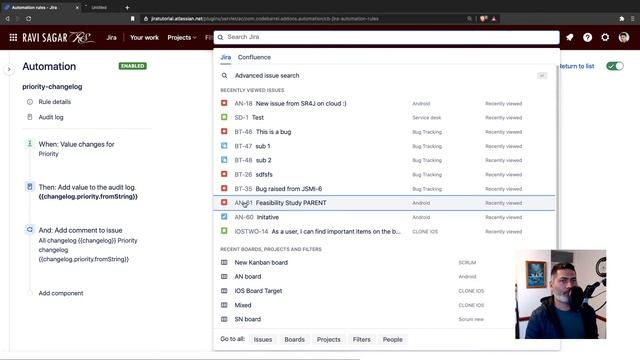Click Advanced issue search magnifier icon
The width and height of the screenshot is (640, 360).
tap(224, 76)
